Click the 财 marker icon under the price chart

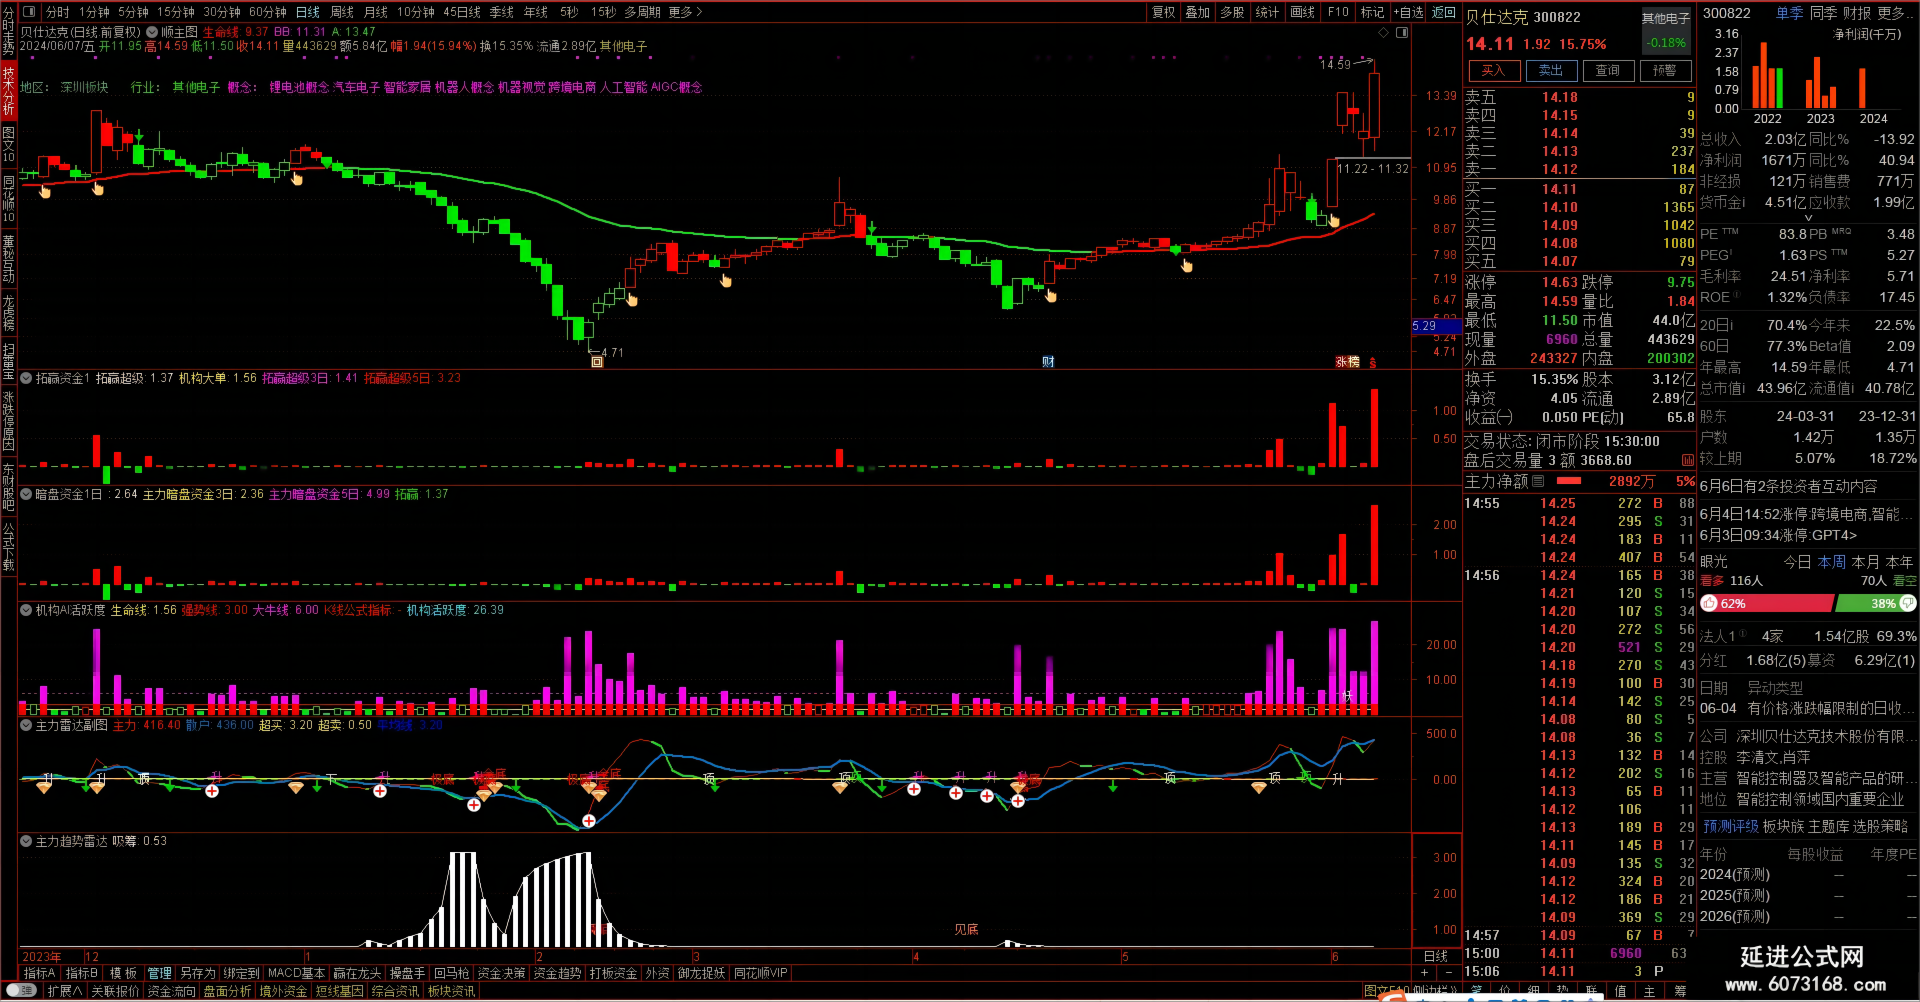[x=1048, y=362]
